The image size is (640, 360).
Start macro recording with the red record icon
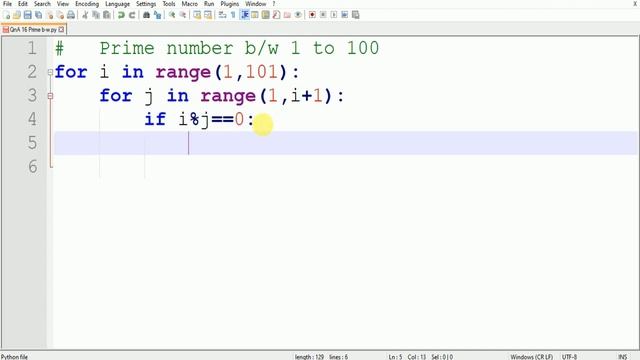(312, 15)
